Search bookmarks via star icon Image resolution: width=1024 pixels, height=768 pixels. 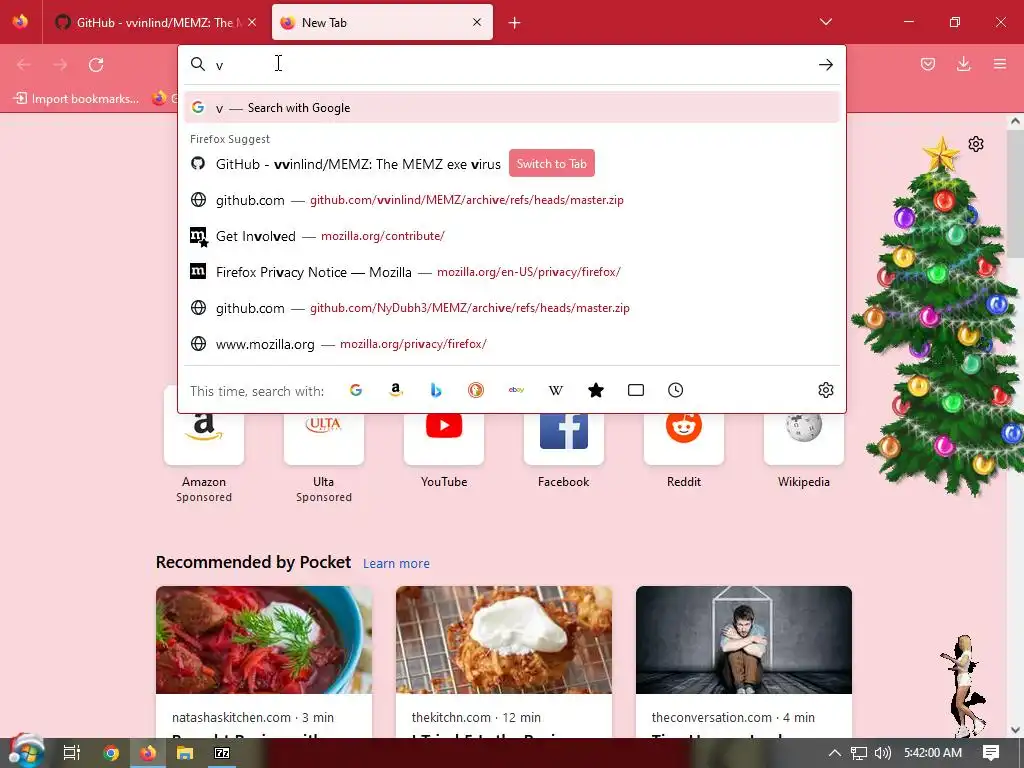pos(596,391)
